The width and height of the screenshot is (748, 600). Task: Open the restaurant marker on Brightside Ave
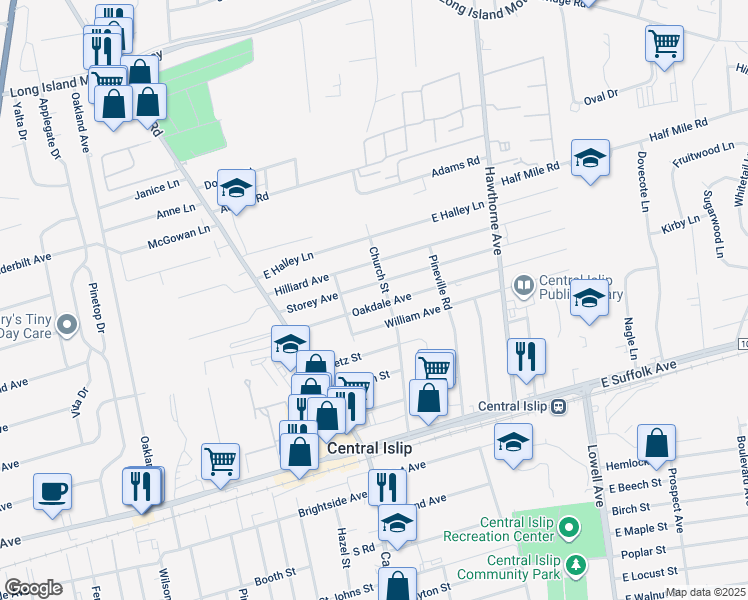click(x=387, y=487)
